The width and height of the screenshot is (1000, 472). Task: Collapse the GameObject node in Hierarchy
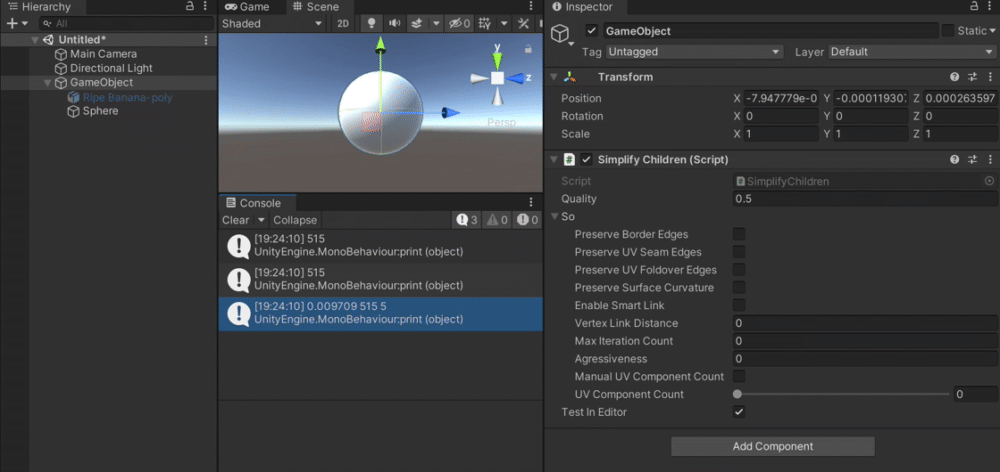[47, 83]
